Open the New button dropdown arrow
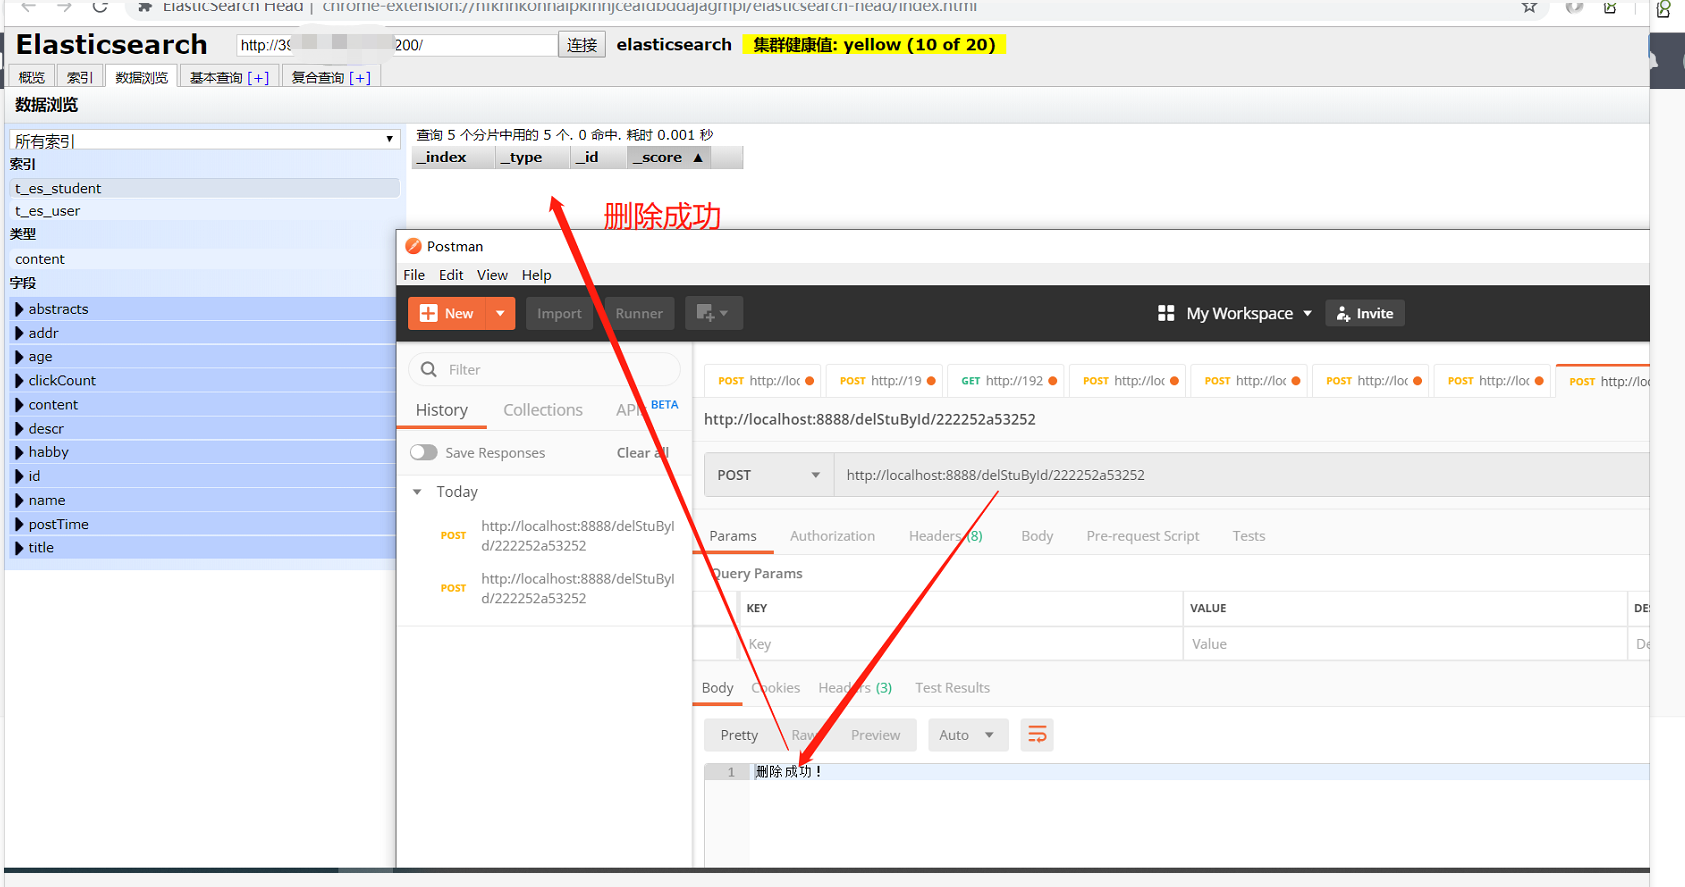 (500, 313)
